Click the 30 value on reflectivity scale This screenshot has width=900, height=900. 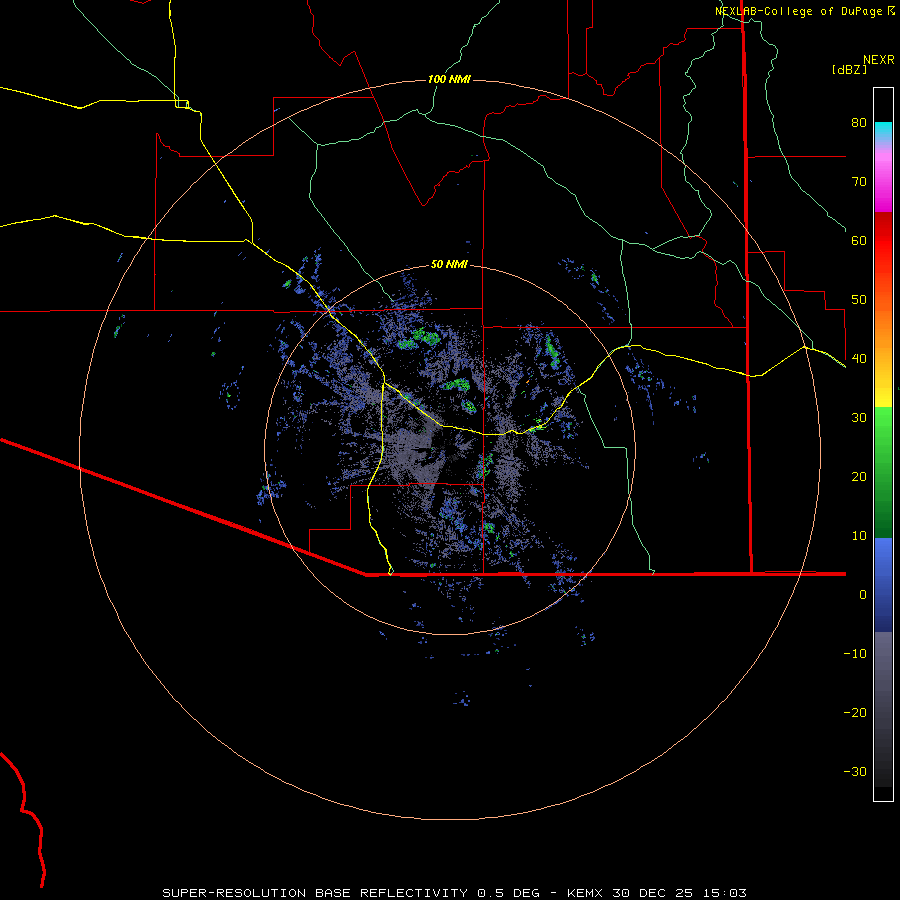click(x=859, y=418)
